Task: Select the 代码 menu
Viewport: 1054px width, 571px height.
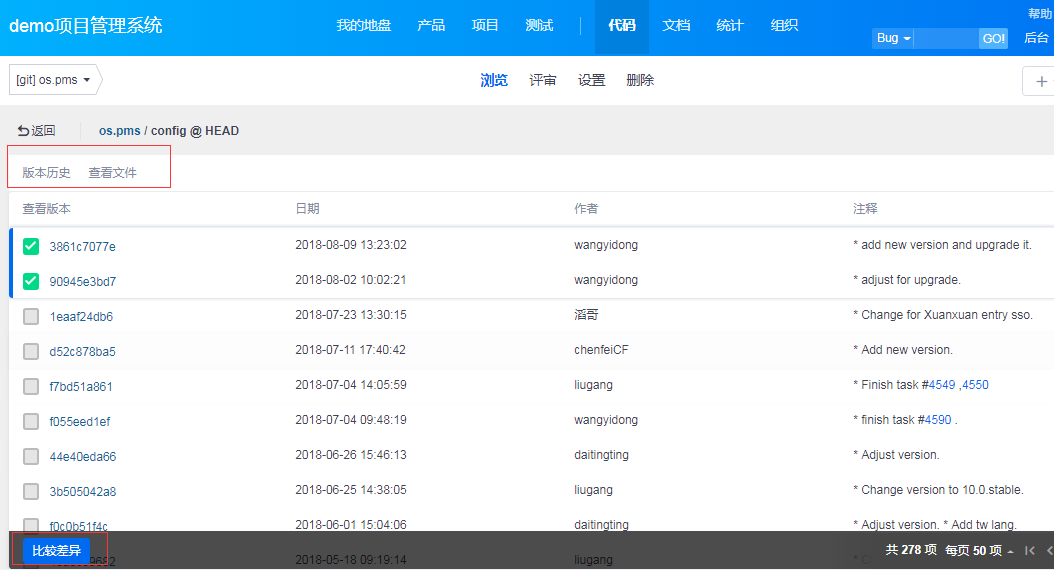Action: pyautogui.click(x=622, y=26)
